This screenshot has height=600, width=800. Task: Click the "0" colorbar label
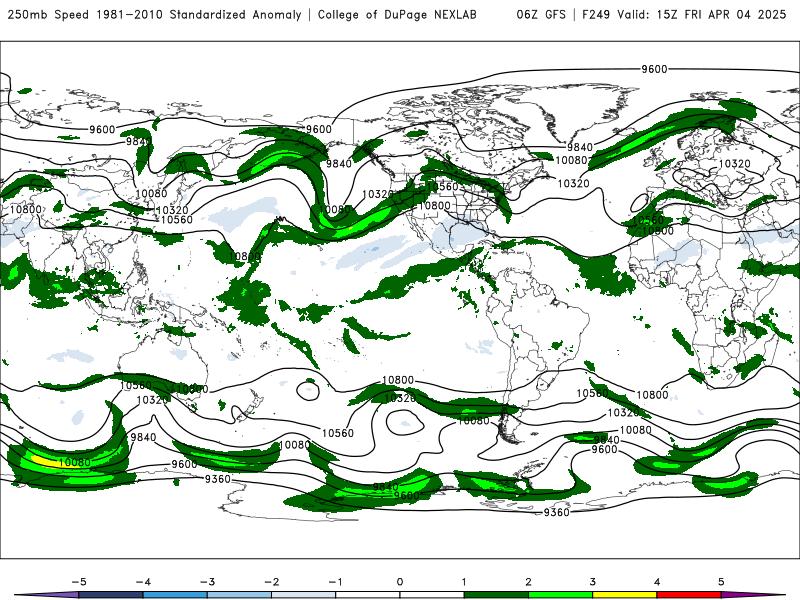click(400, 582)
